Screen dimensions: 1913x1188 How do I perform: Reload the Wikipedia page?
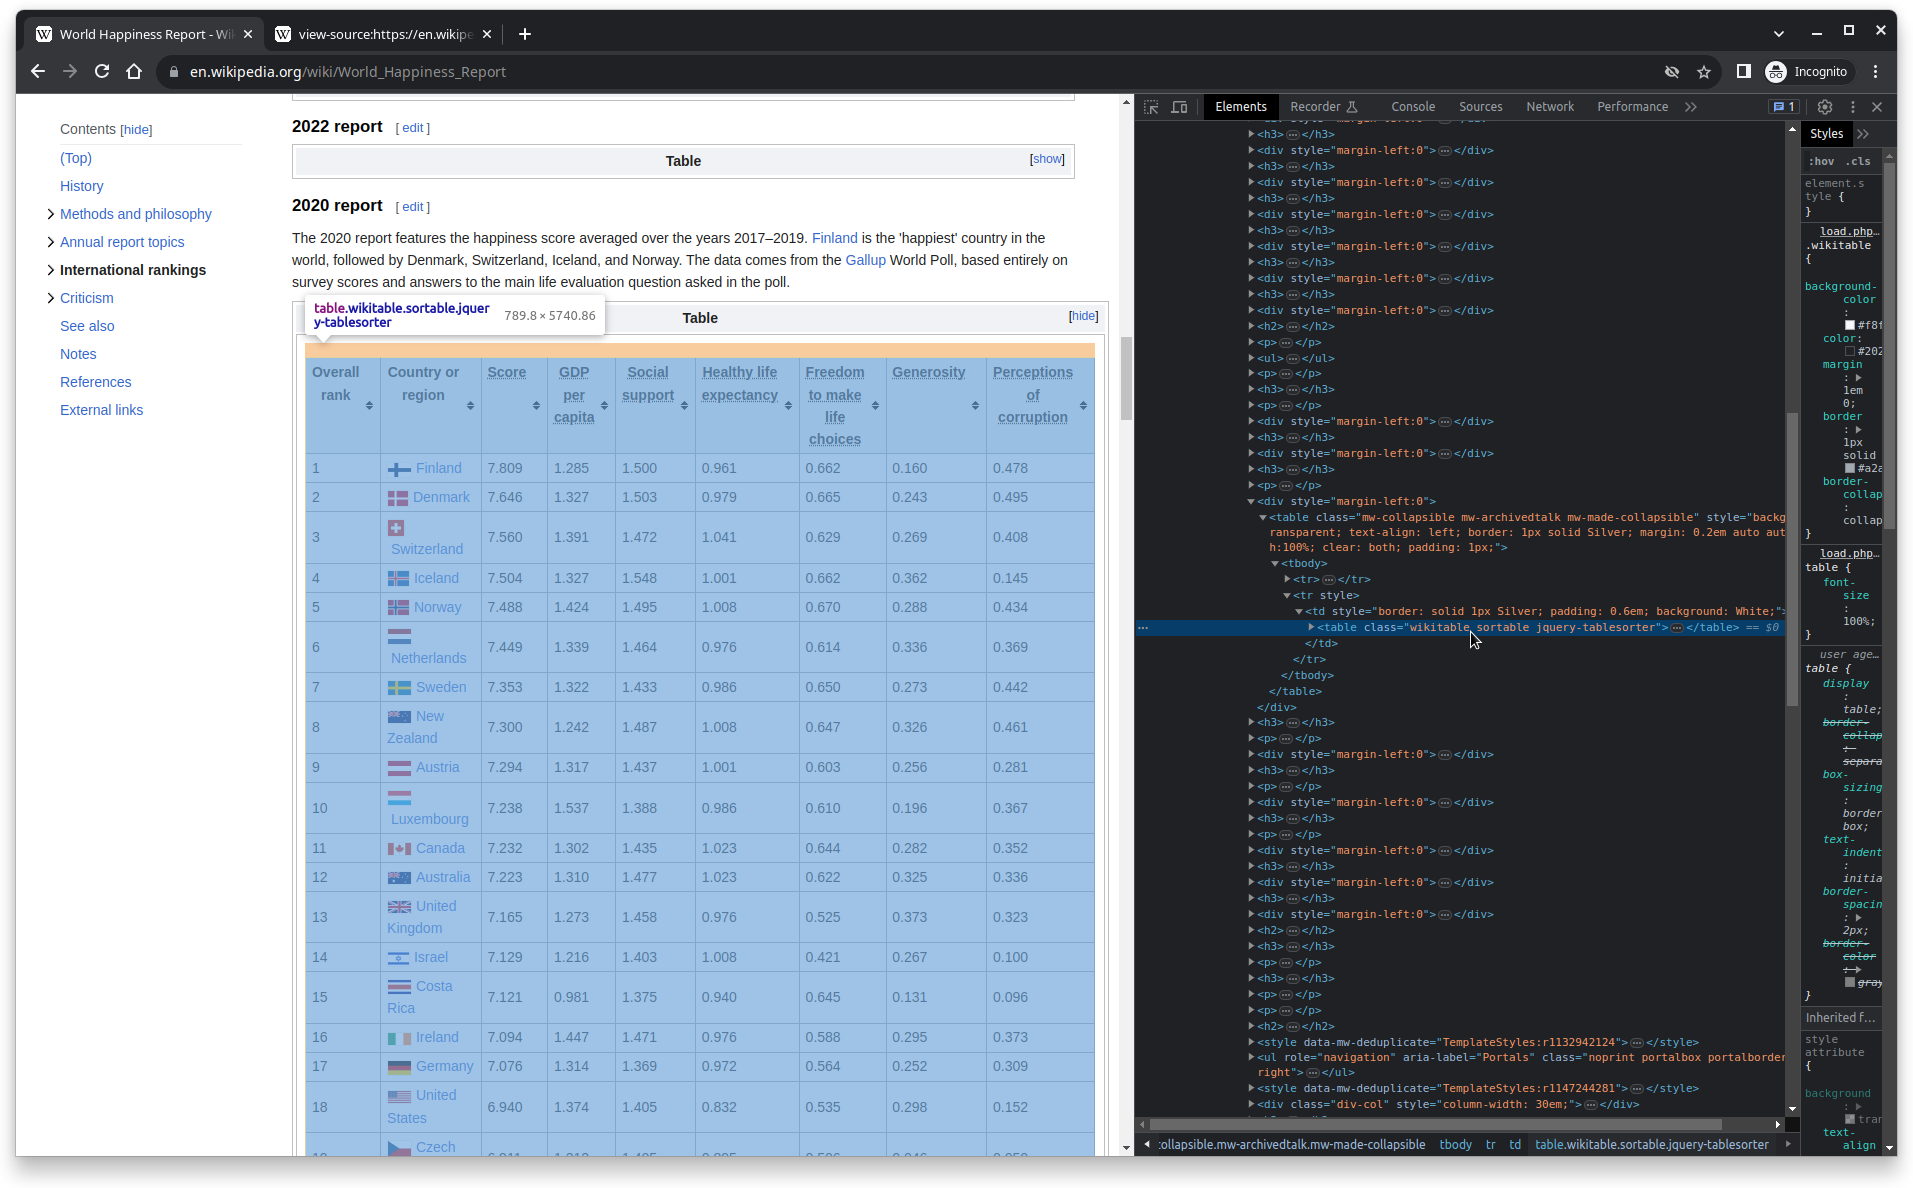tap(102, 71)
